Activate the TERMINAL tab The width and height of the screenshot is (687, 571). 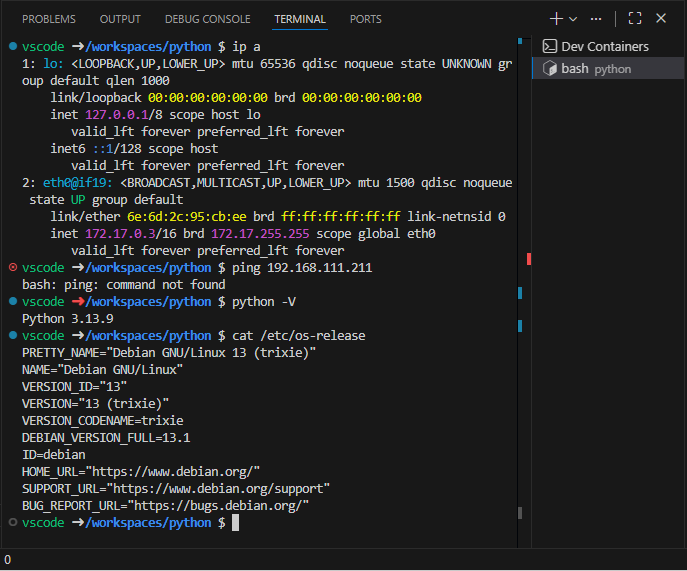(x=300, y=19)
